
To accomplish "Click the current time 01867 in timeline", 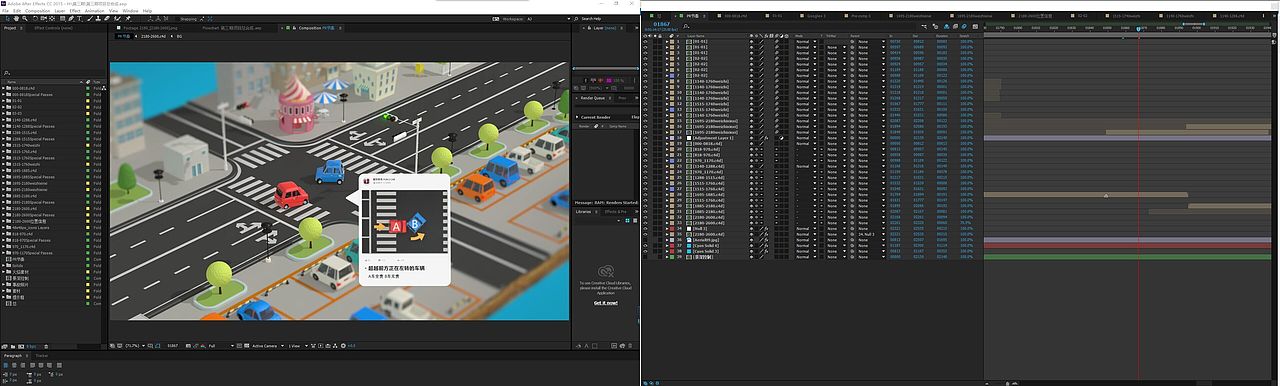I will [x=662, y=24].
